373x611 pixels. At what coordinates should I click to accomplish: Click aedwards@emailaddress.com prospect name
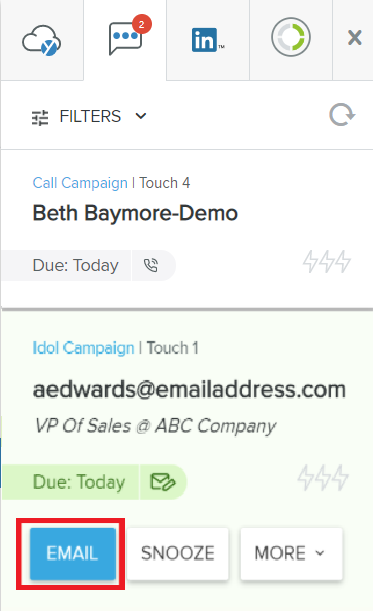point(189,390)
